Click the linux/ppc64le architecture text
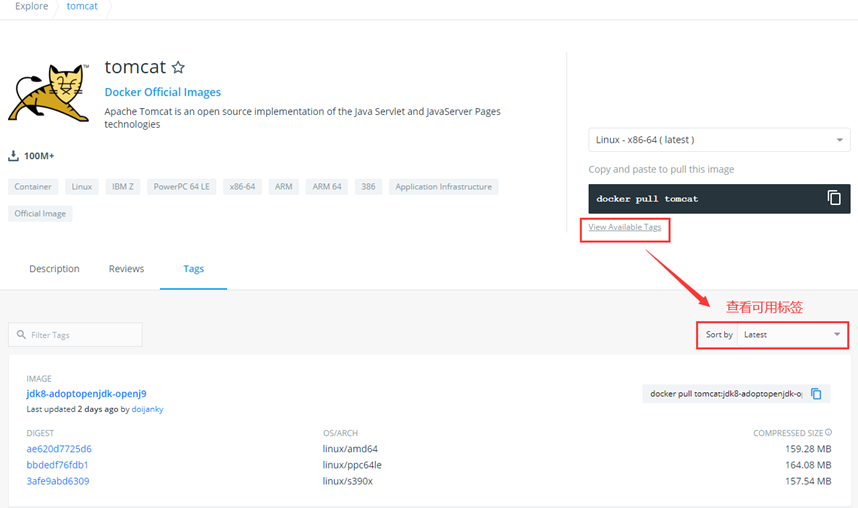Viewport: 858px width, 508px height. click(352, 465)
